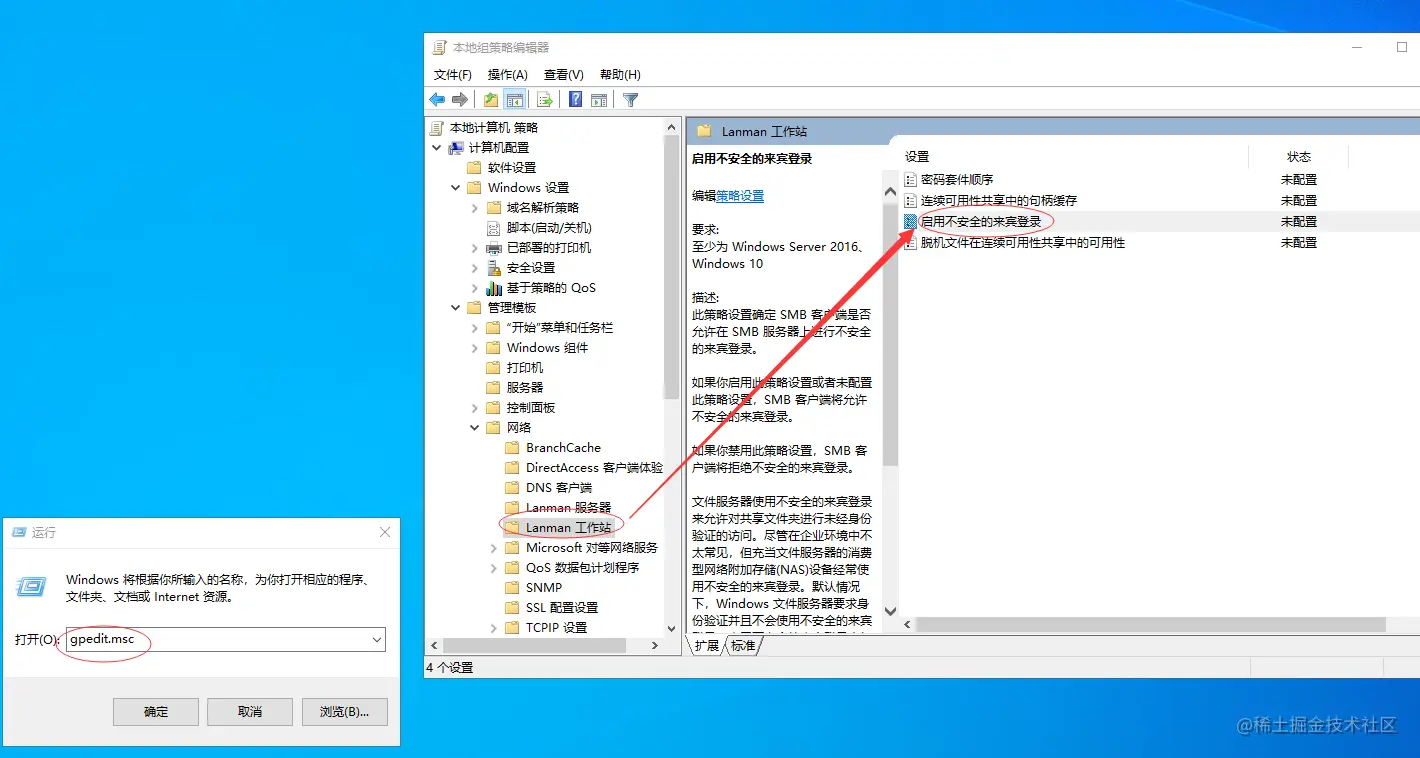Click the policy icon beside 密码套件顺序

click(x=910, y=180)
